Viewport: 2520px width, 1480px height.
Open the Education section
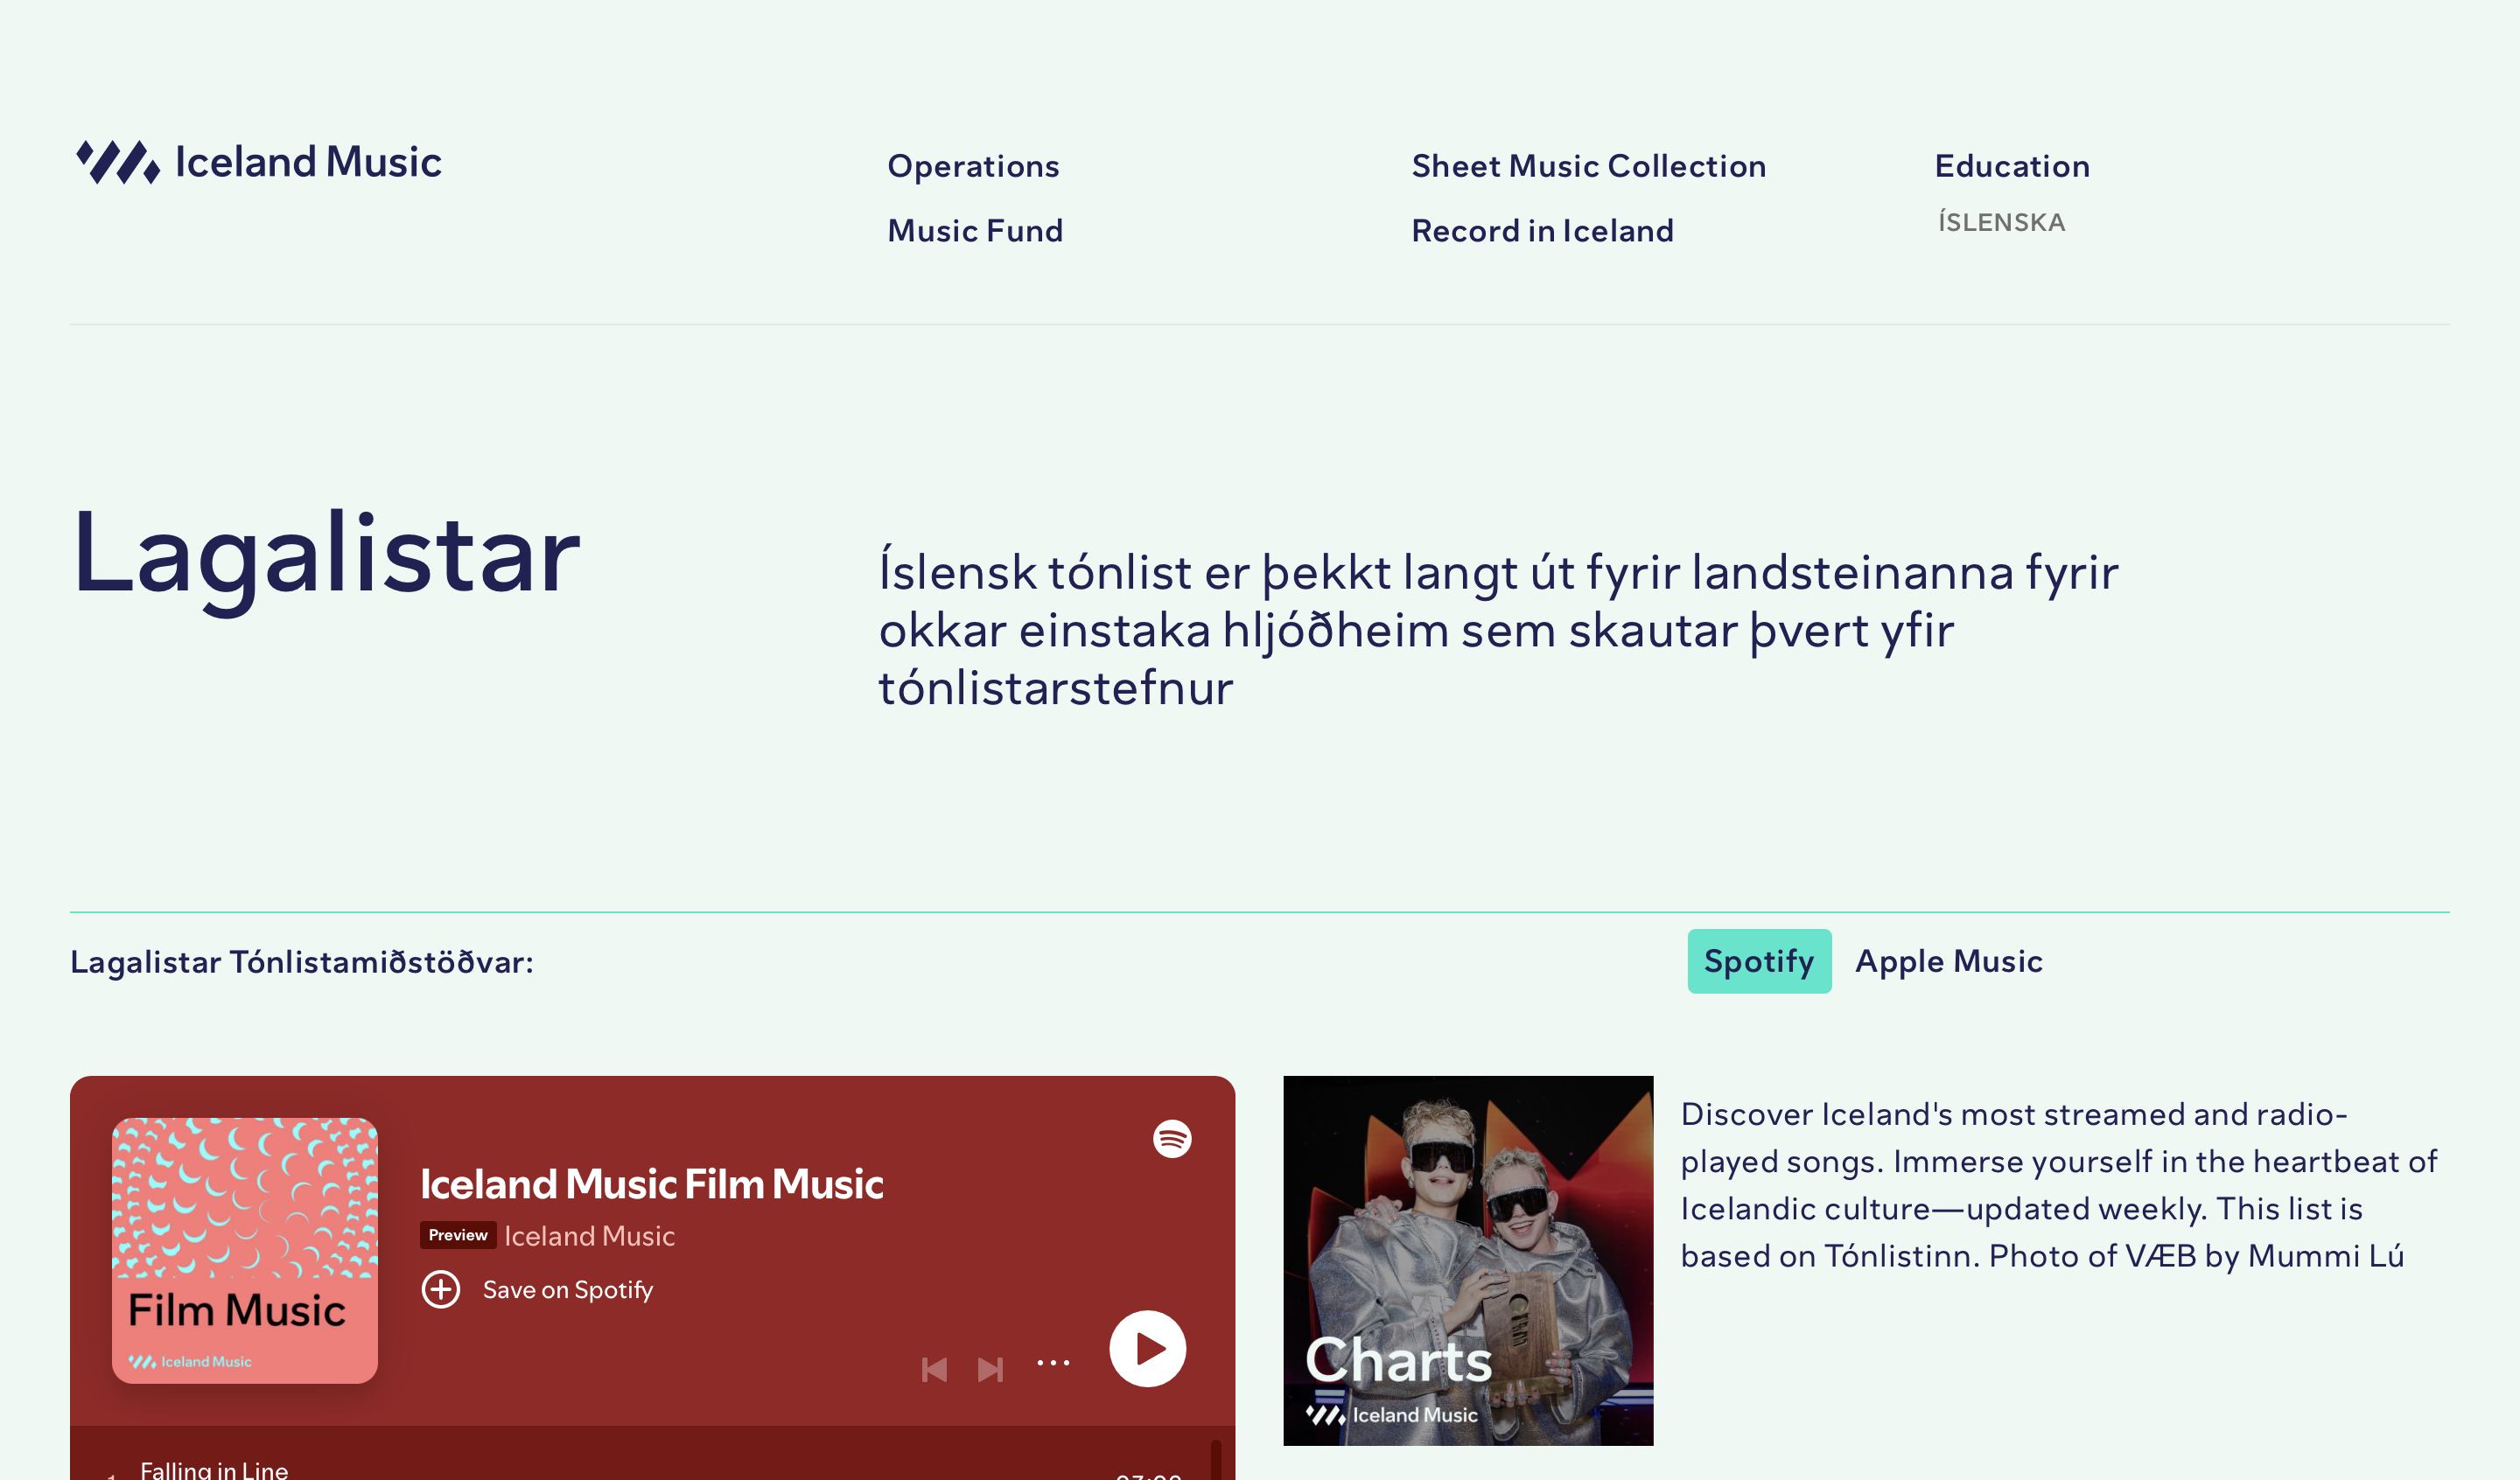[x=2012, y=166]
